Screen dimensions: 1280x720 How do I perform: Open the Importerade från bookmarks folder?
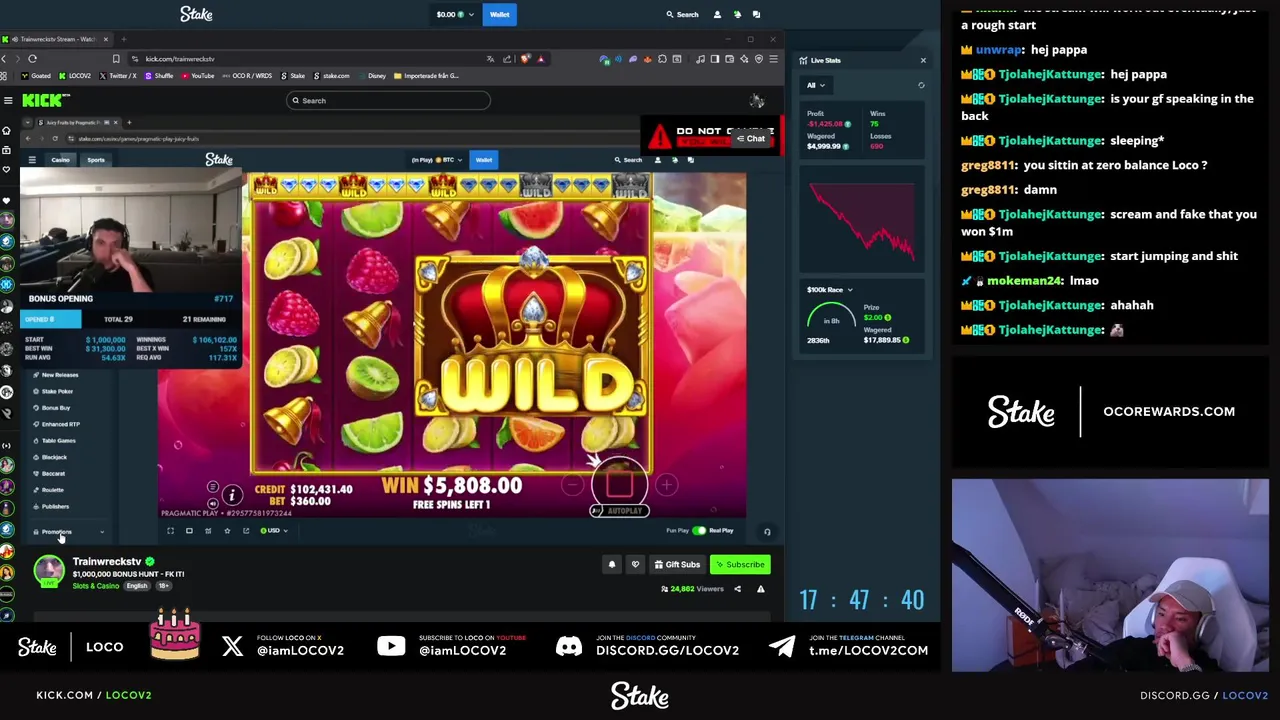click(x=427, y=76)
